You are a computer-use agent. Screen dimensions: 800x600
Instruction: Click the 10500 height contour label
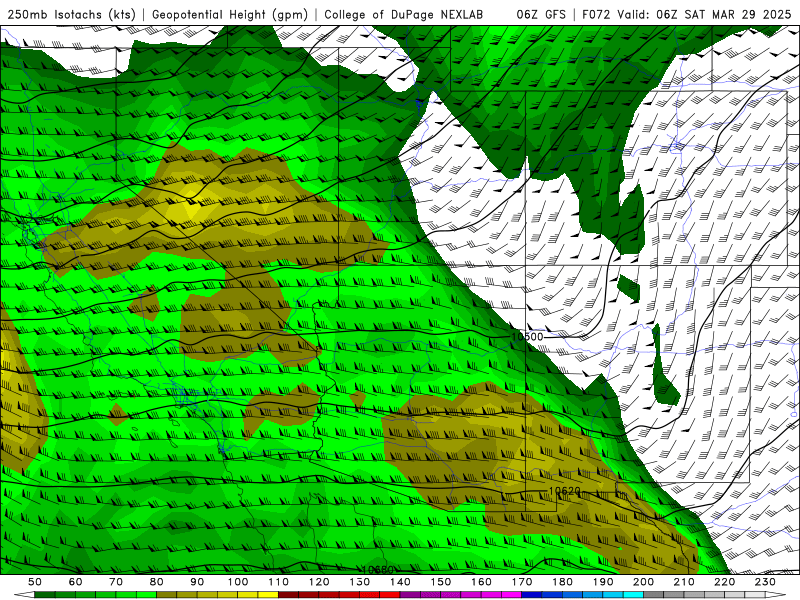(527, 337)
